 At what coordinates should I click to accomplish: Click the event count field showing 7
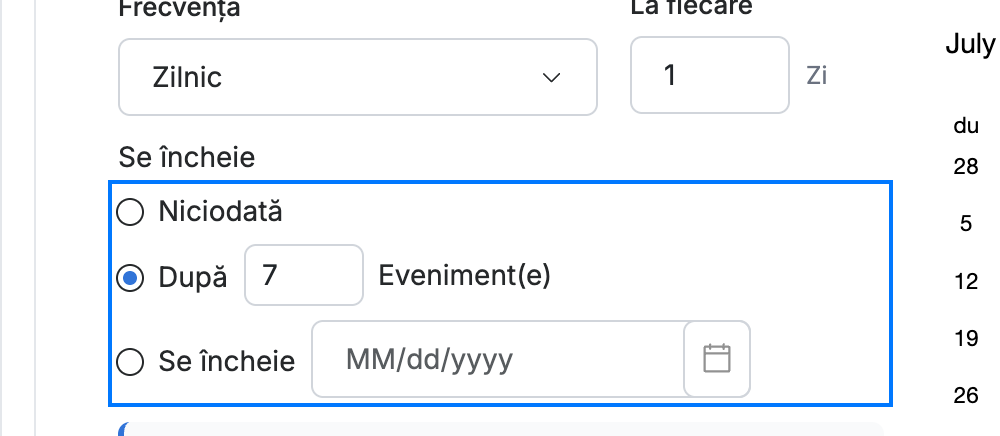click(304, 275)
